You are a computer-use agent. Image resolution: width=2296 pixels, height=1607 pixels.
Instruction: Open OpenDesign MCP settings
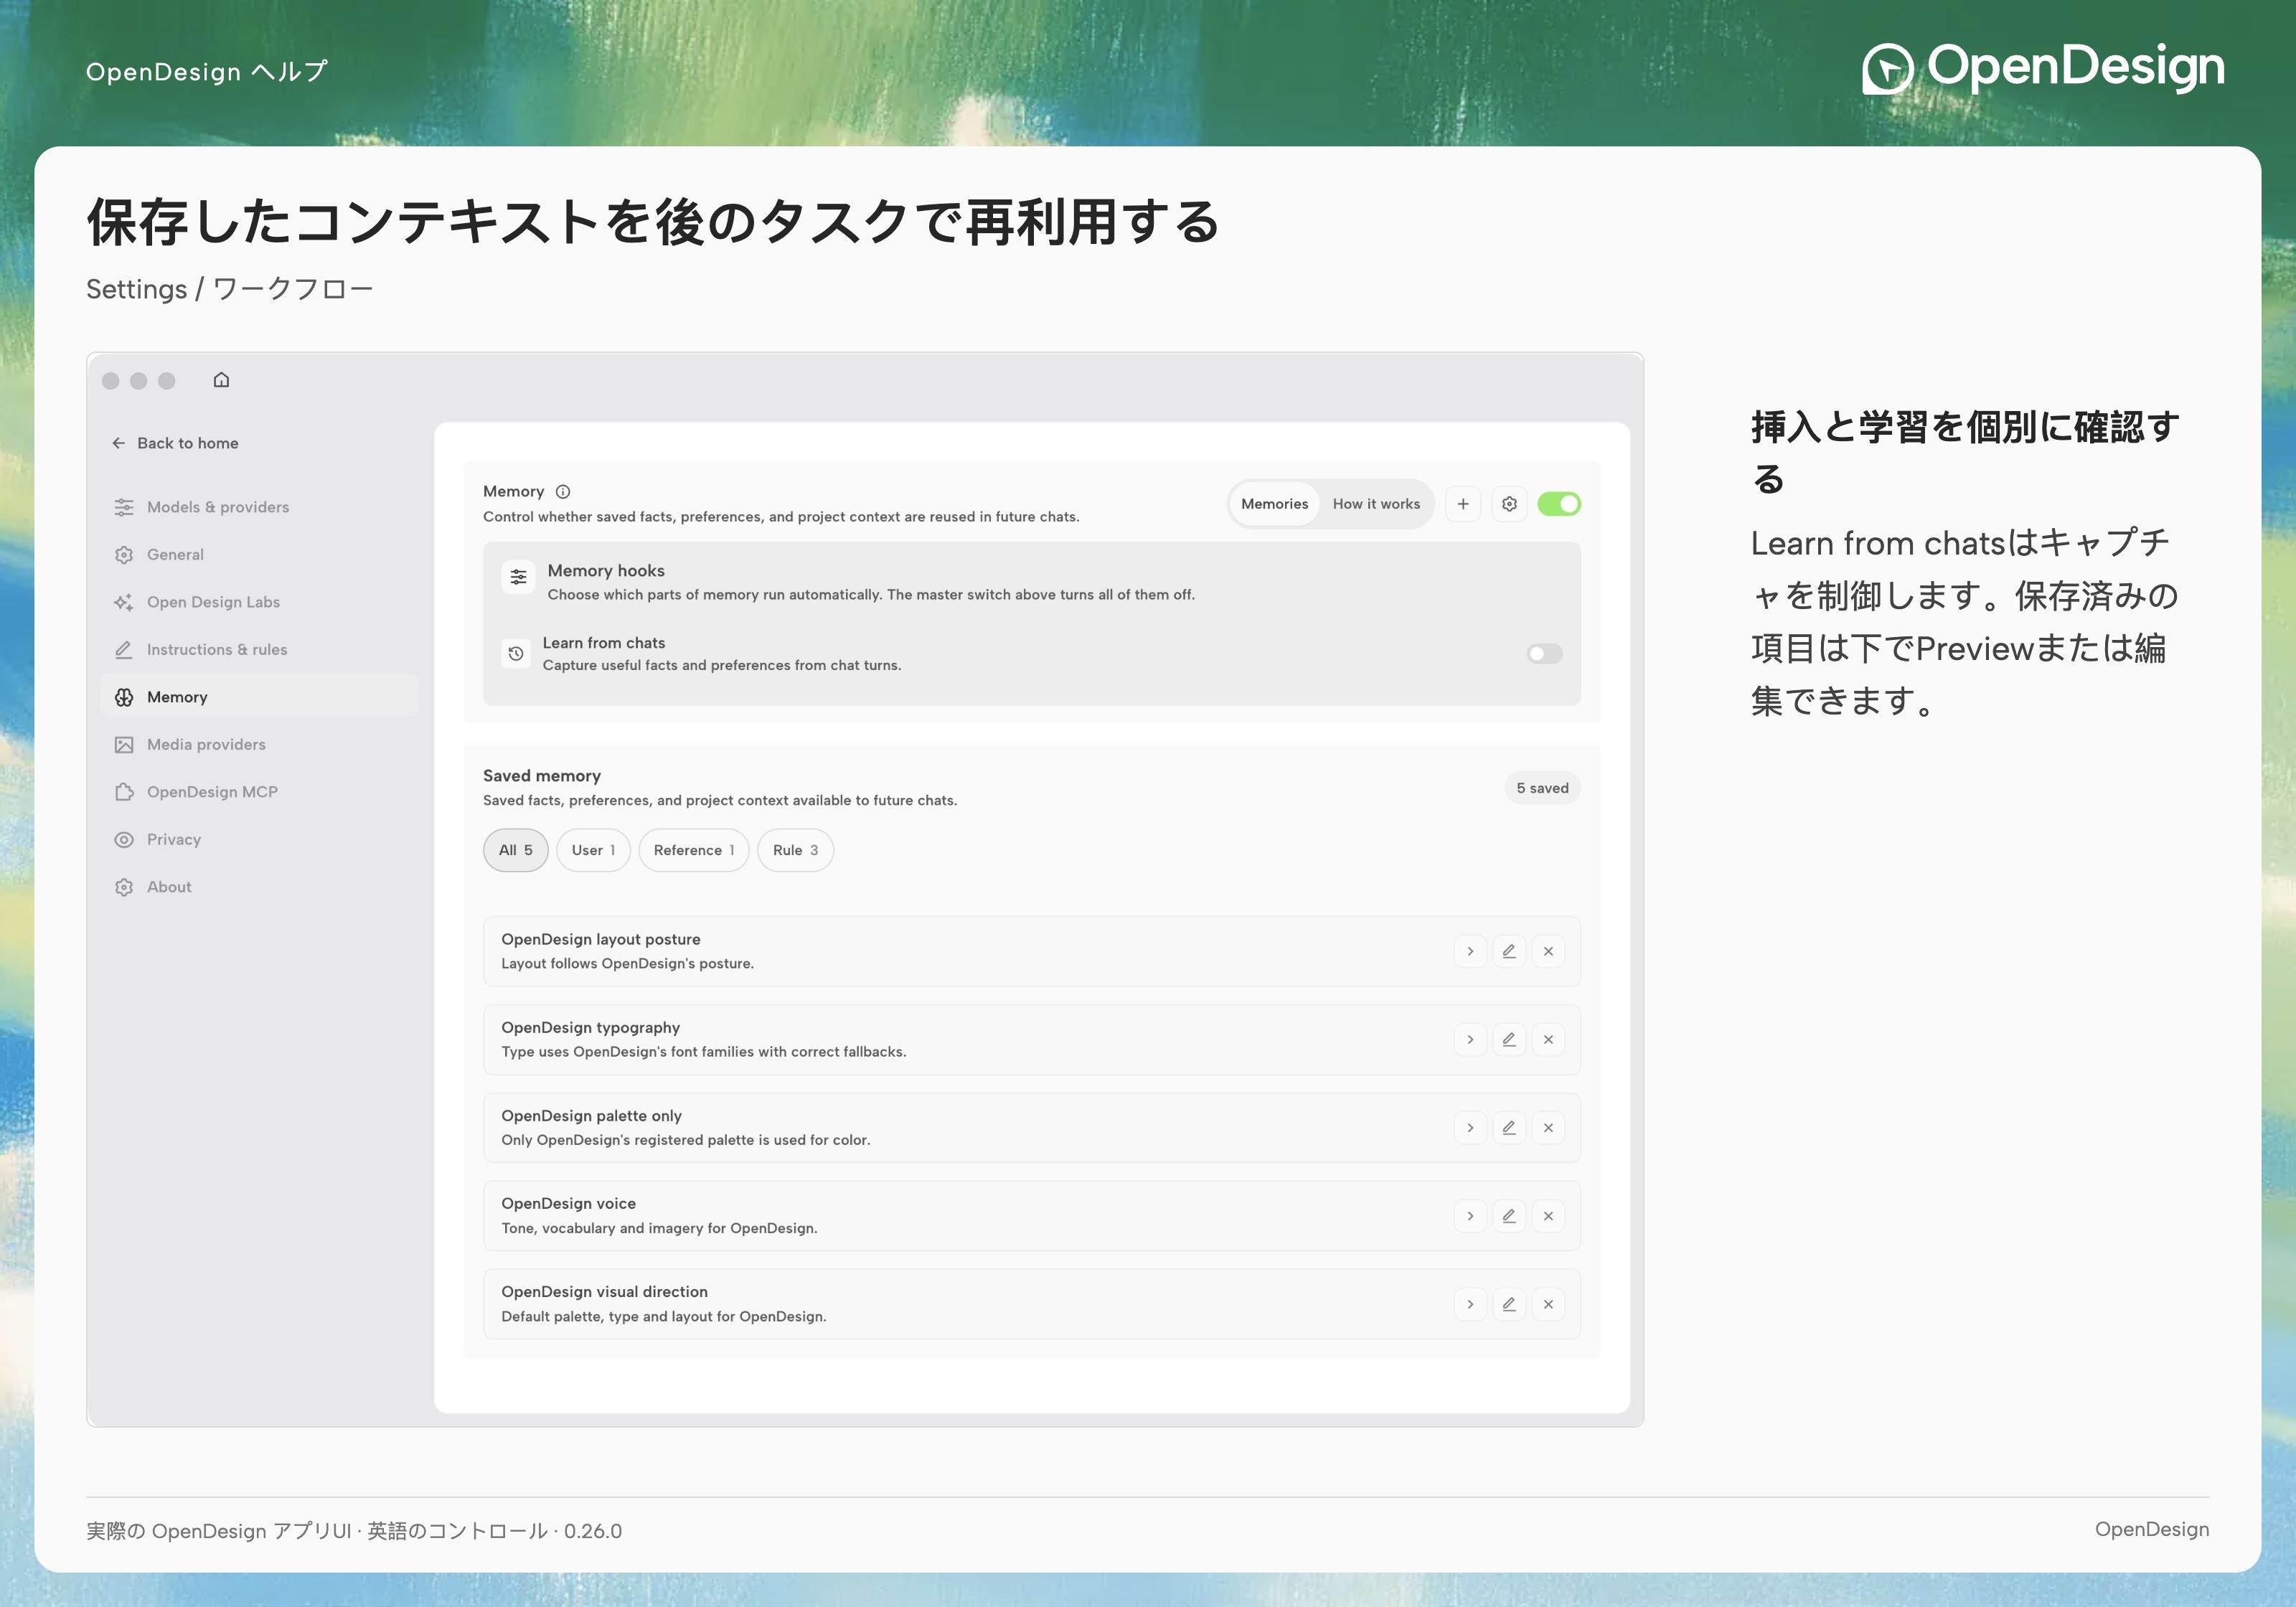[x=259, y=792]
